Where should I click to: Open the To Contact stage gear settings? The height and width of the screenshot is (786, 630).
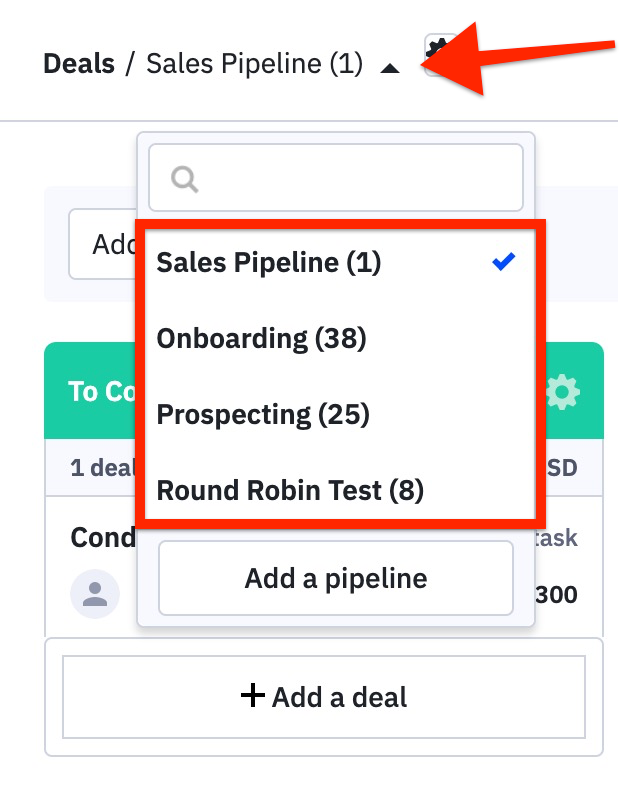pyautogui.click(x=562, y=391)
